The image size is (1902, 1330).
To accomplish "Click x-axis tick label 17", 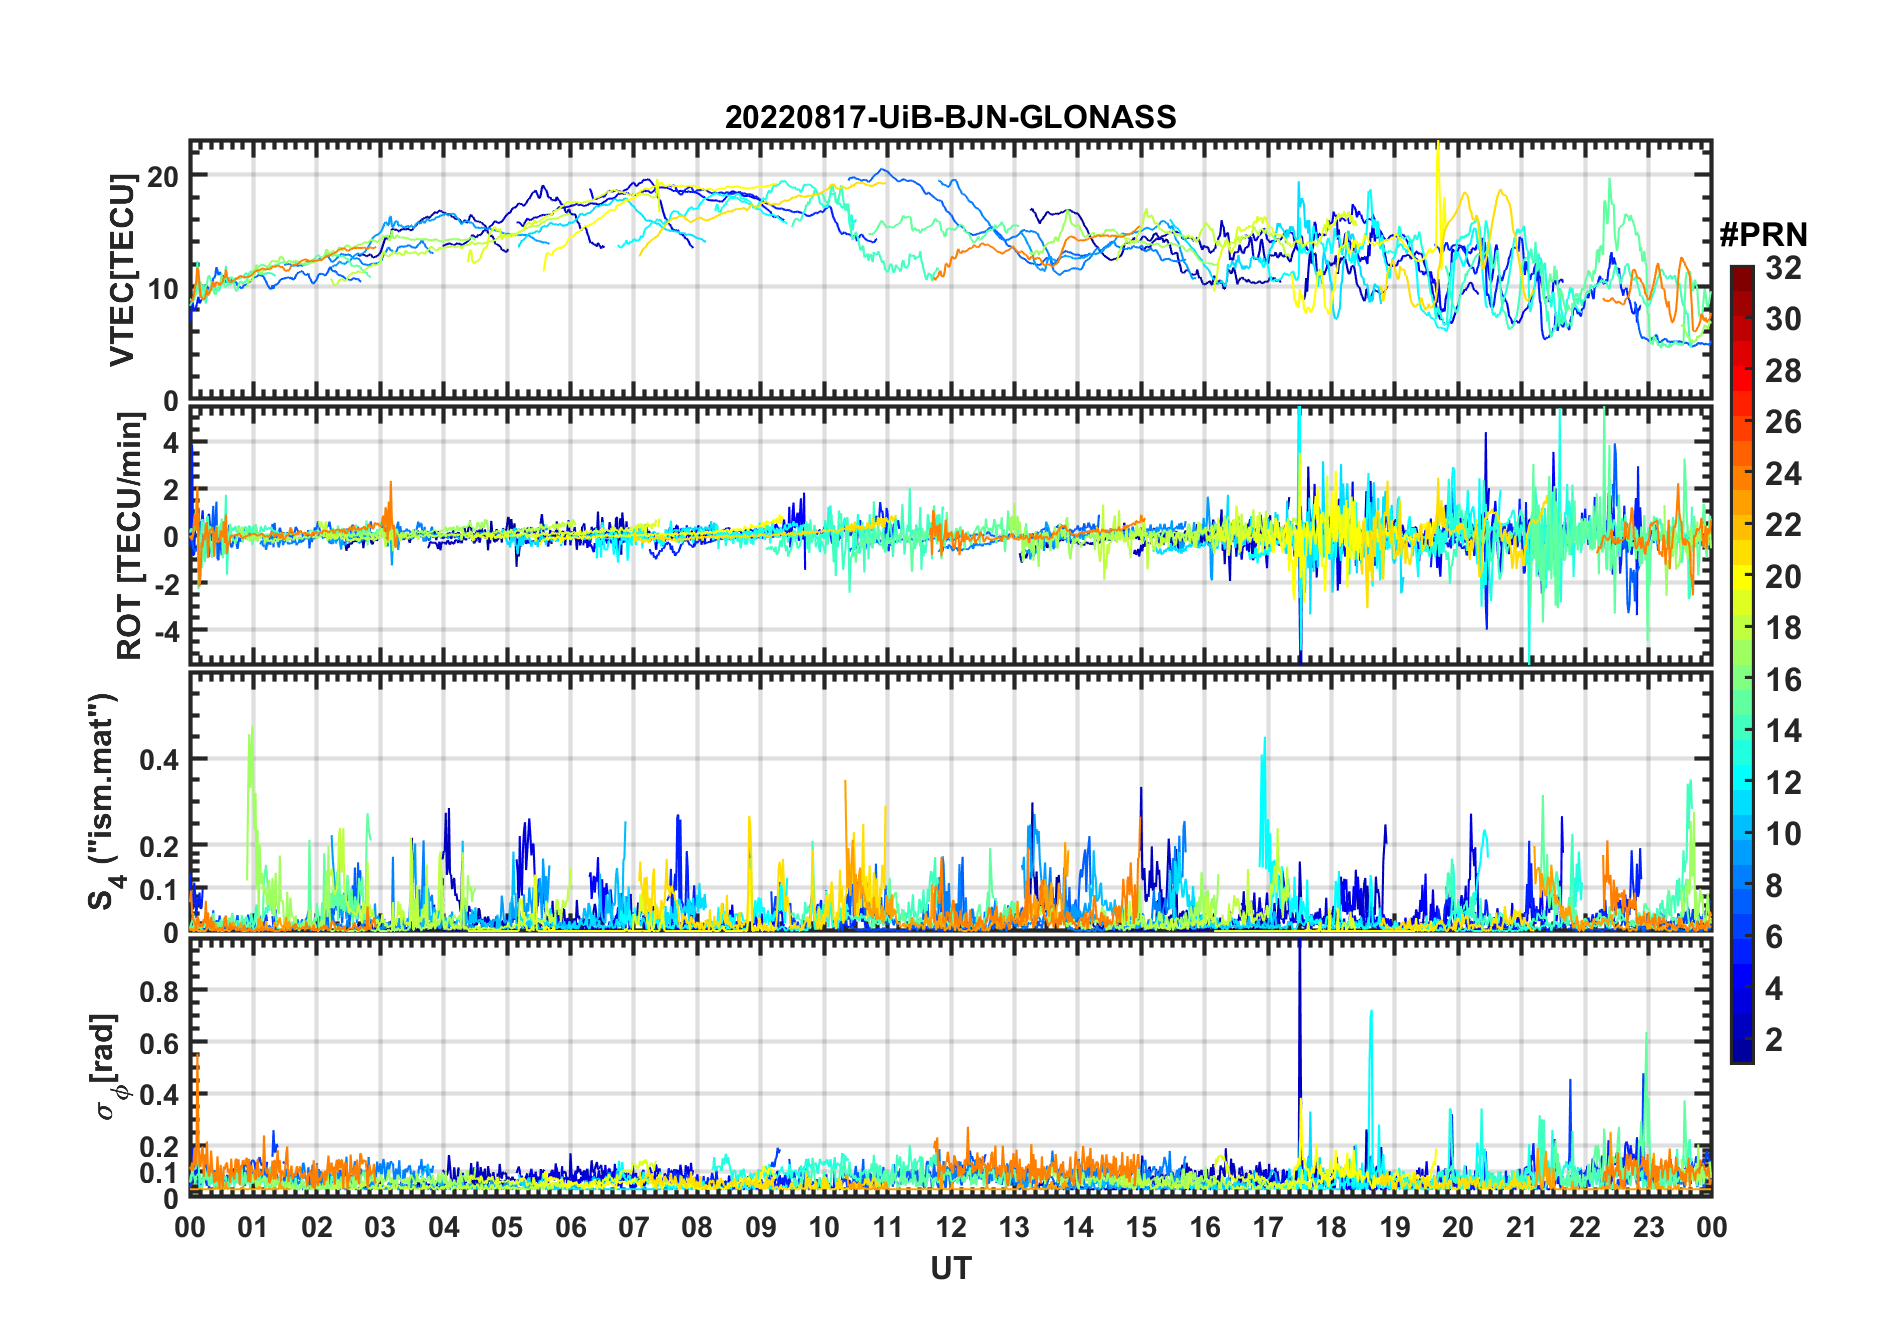I will tap(1268, 1227).
